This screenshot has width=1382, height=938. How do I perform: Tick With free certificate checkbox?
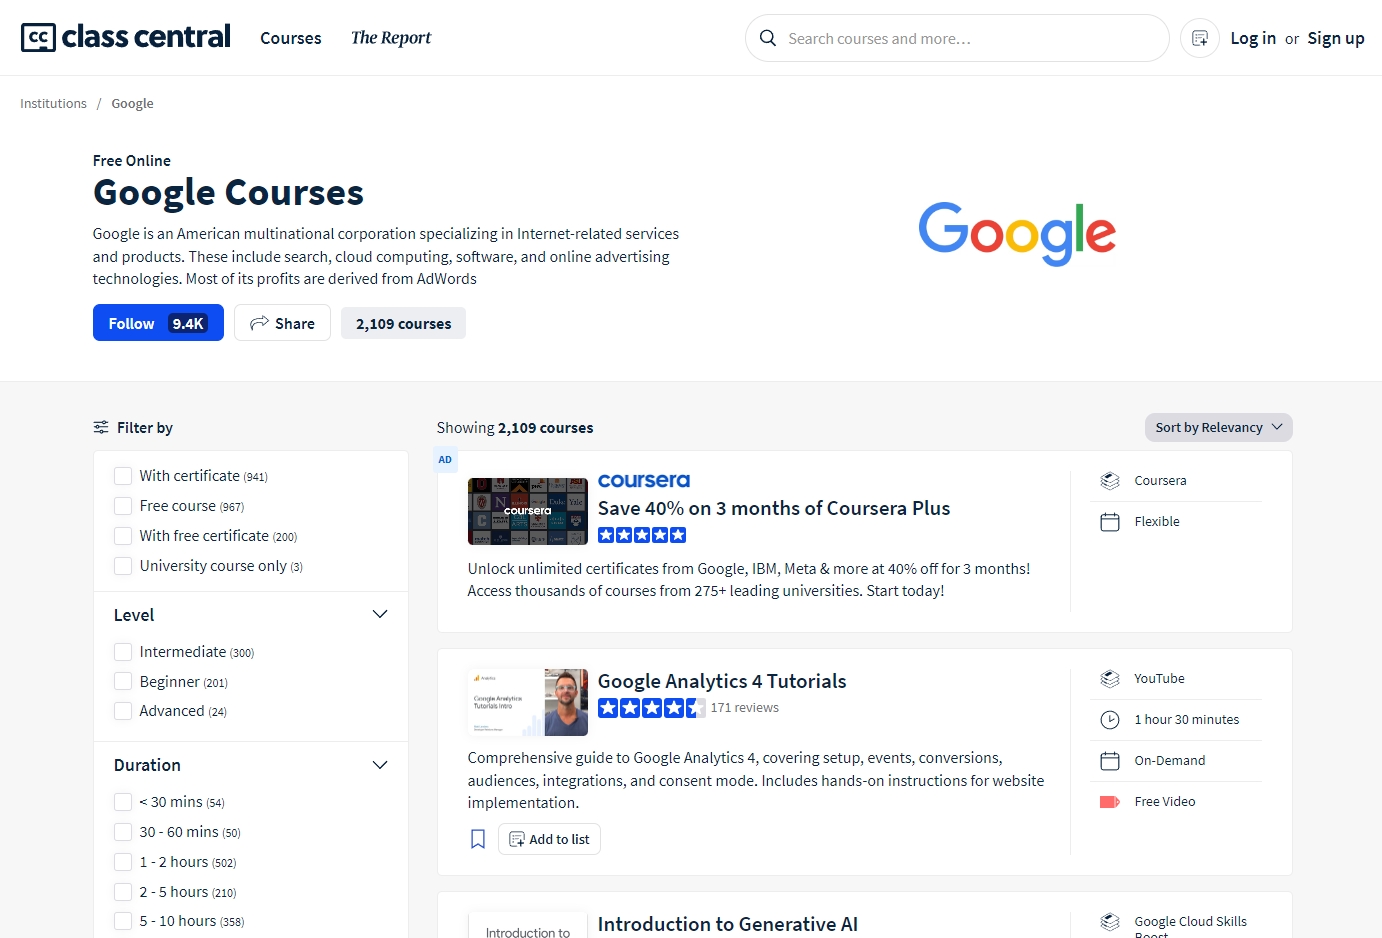coord(123,536)
